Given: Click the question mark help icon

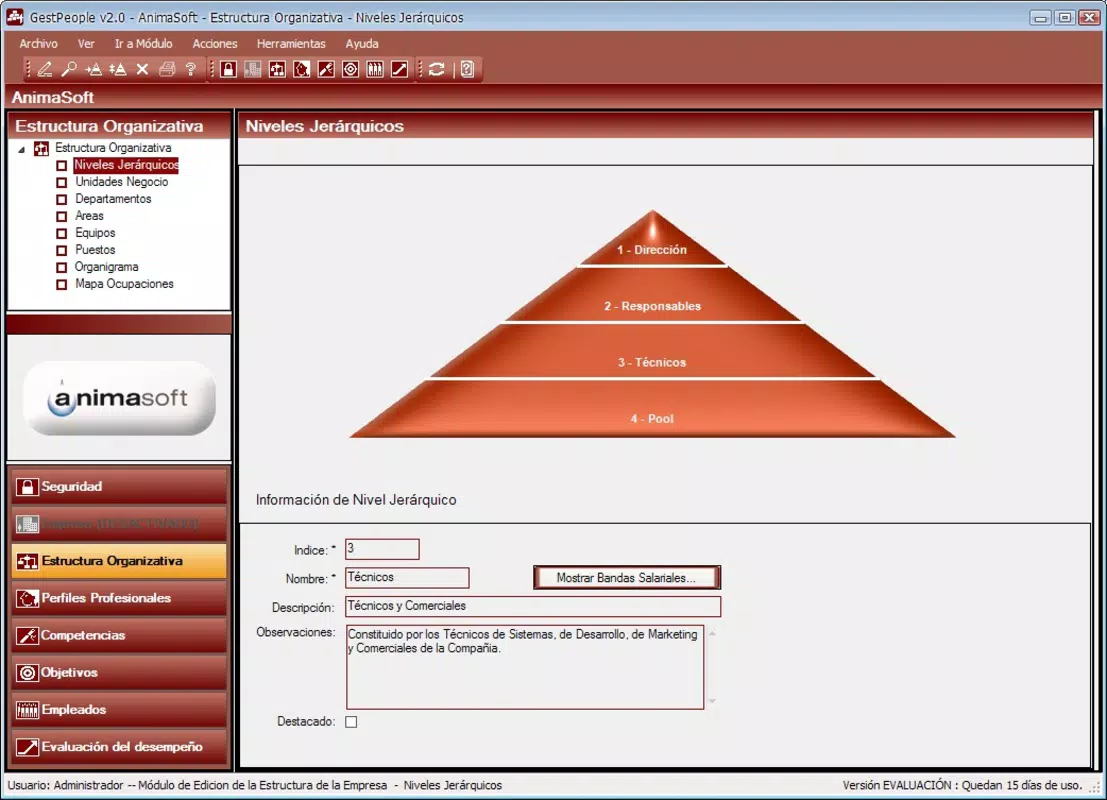Looking at the screenshot, I should pyautogui.click(x=191, y=69).
